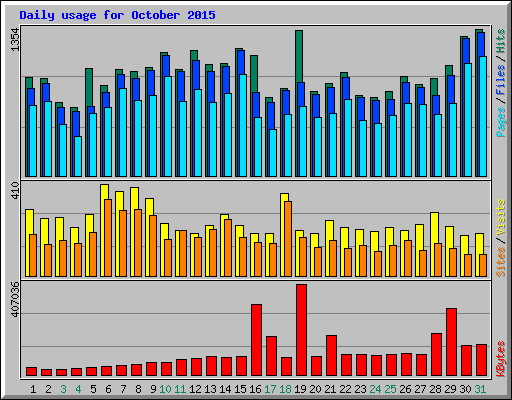Select day 28 on the x-axis
The width and height of the screenshot is (512, 400).
[x=435, y=389]
